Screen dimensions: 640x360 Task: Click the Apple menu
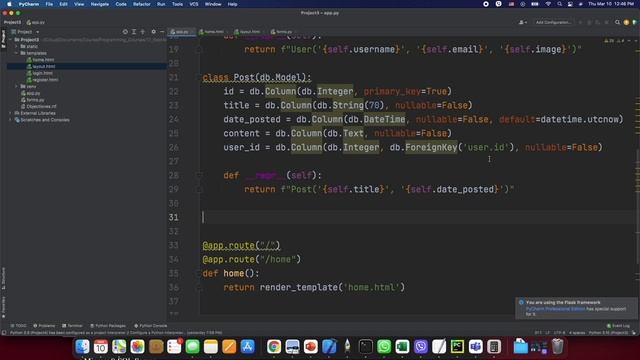click(x=9, y=4)
